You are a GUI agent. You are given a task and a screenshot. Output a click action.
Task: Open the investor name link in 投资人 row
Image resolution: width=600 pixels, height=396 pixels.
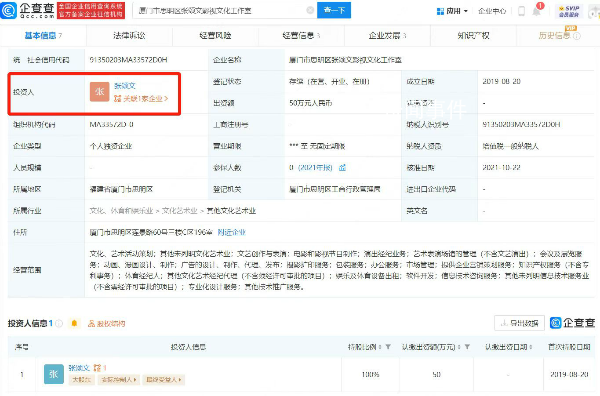tap(125, 86)
